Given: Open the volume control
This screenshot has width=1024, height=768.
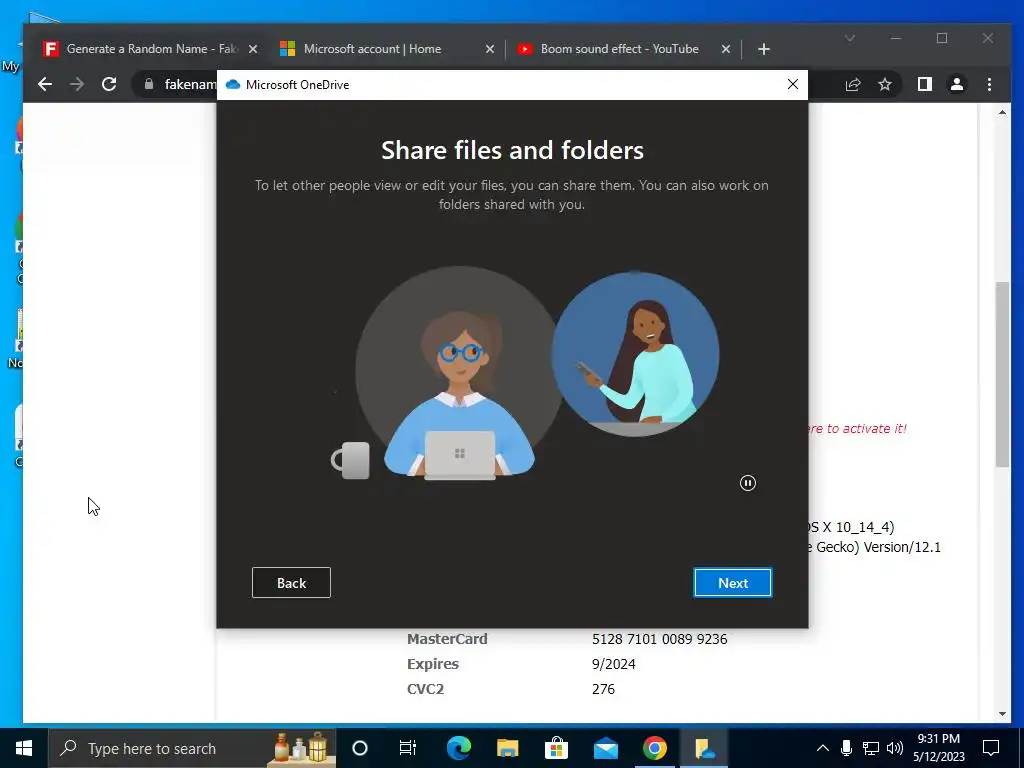Looking at the screenshot, I should (x=895, y=748).
